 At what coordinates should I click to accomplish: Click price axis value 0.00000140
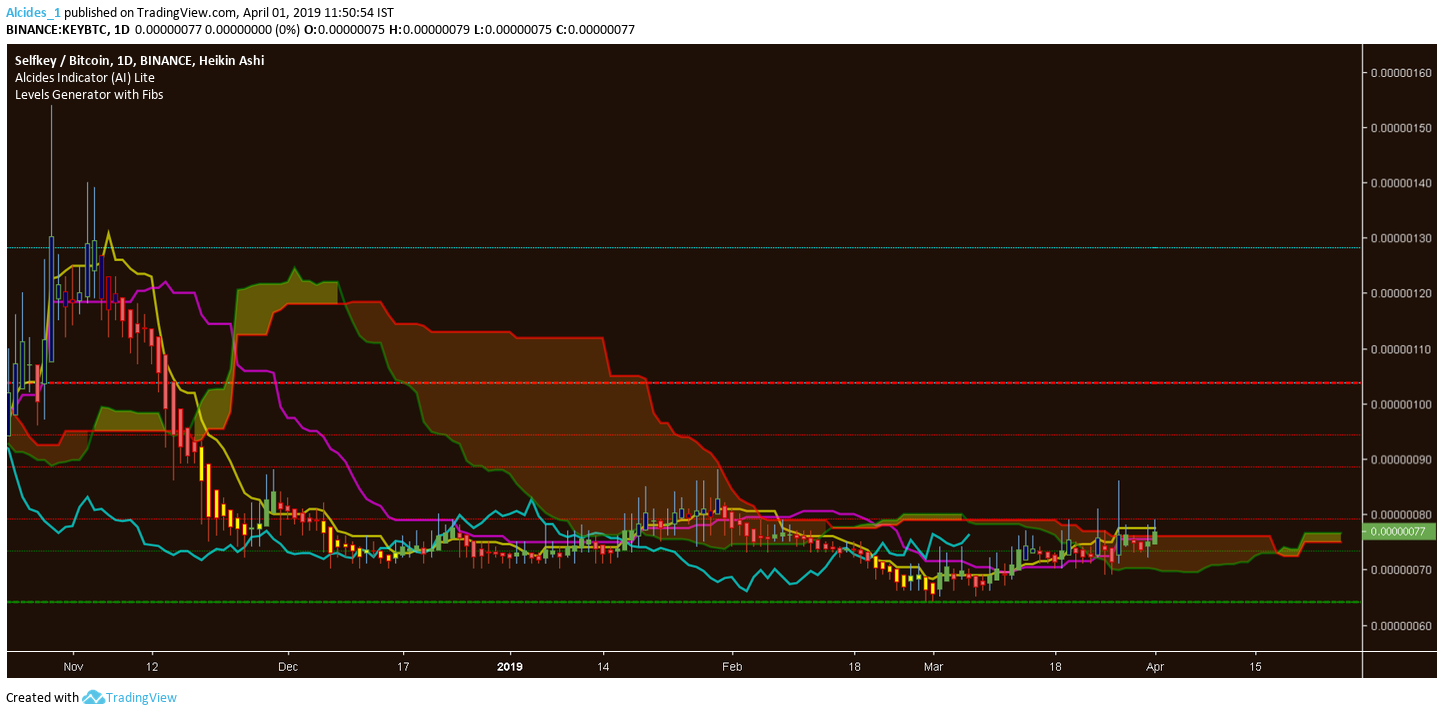[1400, 183]
